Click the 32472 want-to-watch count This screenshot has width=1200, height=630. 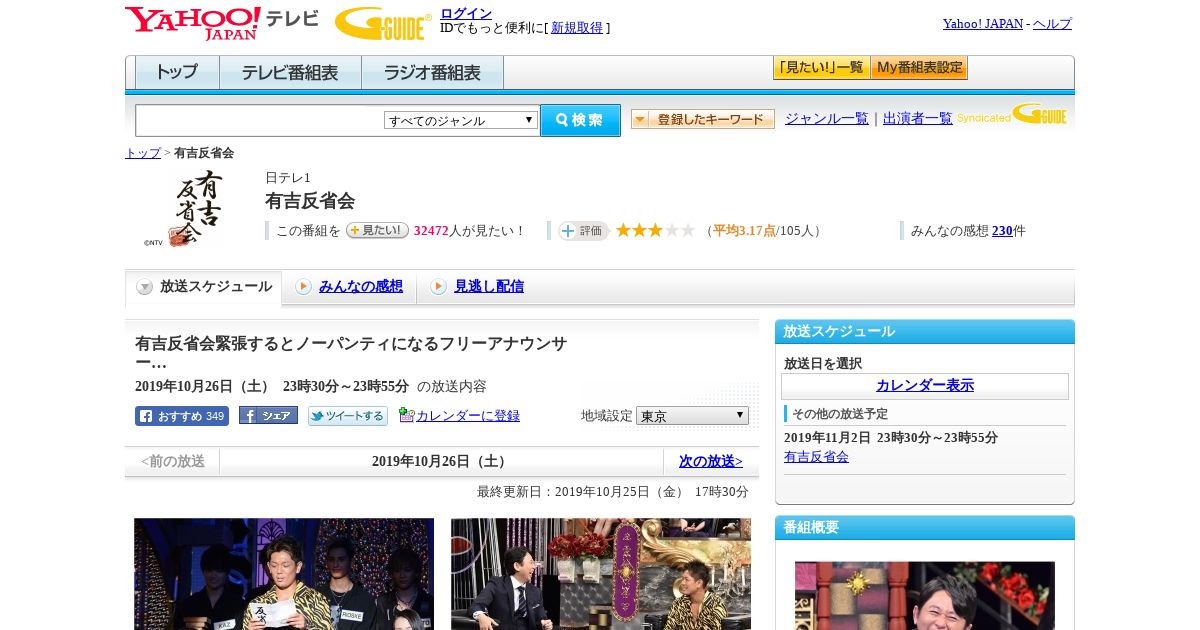431,231
